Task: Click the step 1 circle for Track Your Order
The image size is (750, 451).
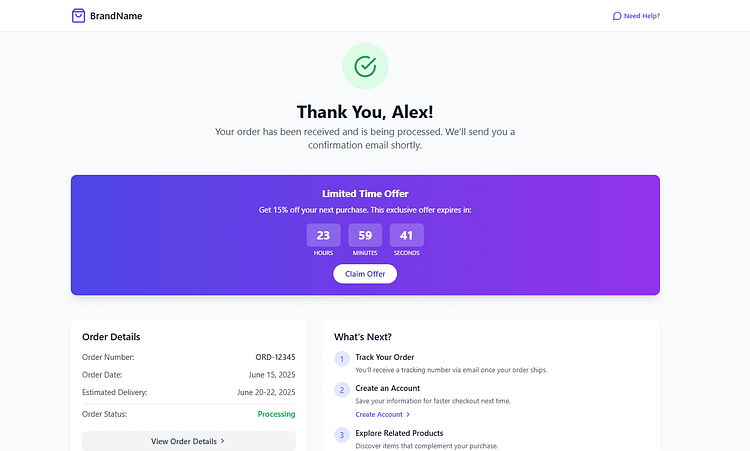Action: tap(342, 359)
